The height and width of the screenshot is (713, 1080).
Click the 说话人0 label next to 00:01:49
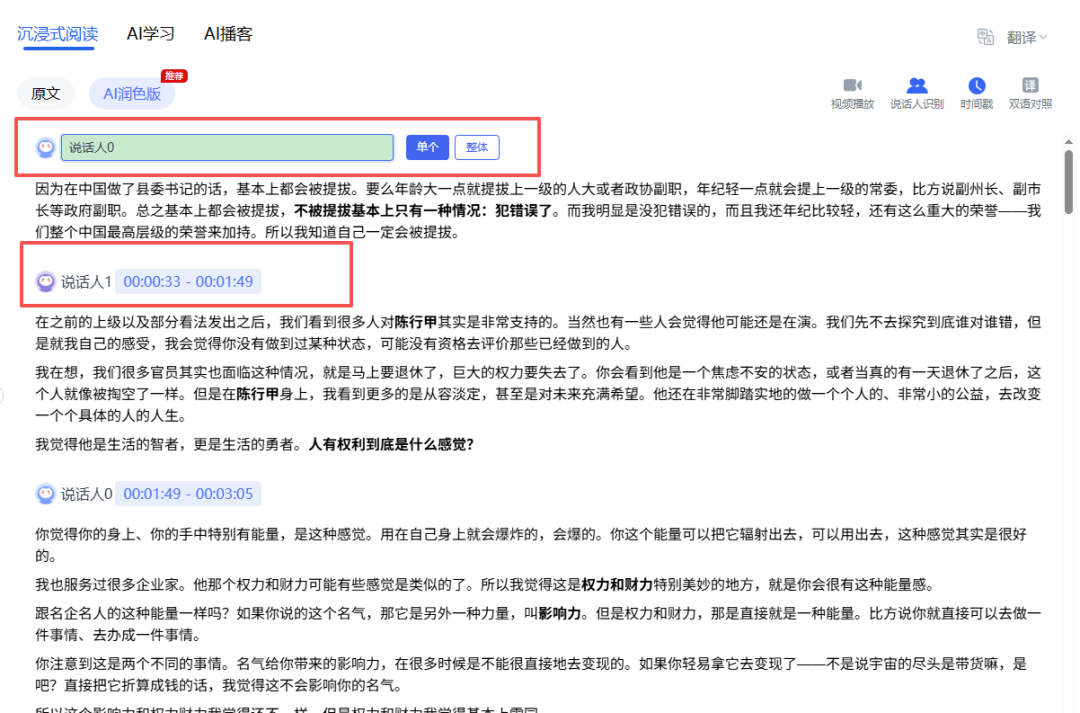[x=86, y=494]
